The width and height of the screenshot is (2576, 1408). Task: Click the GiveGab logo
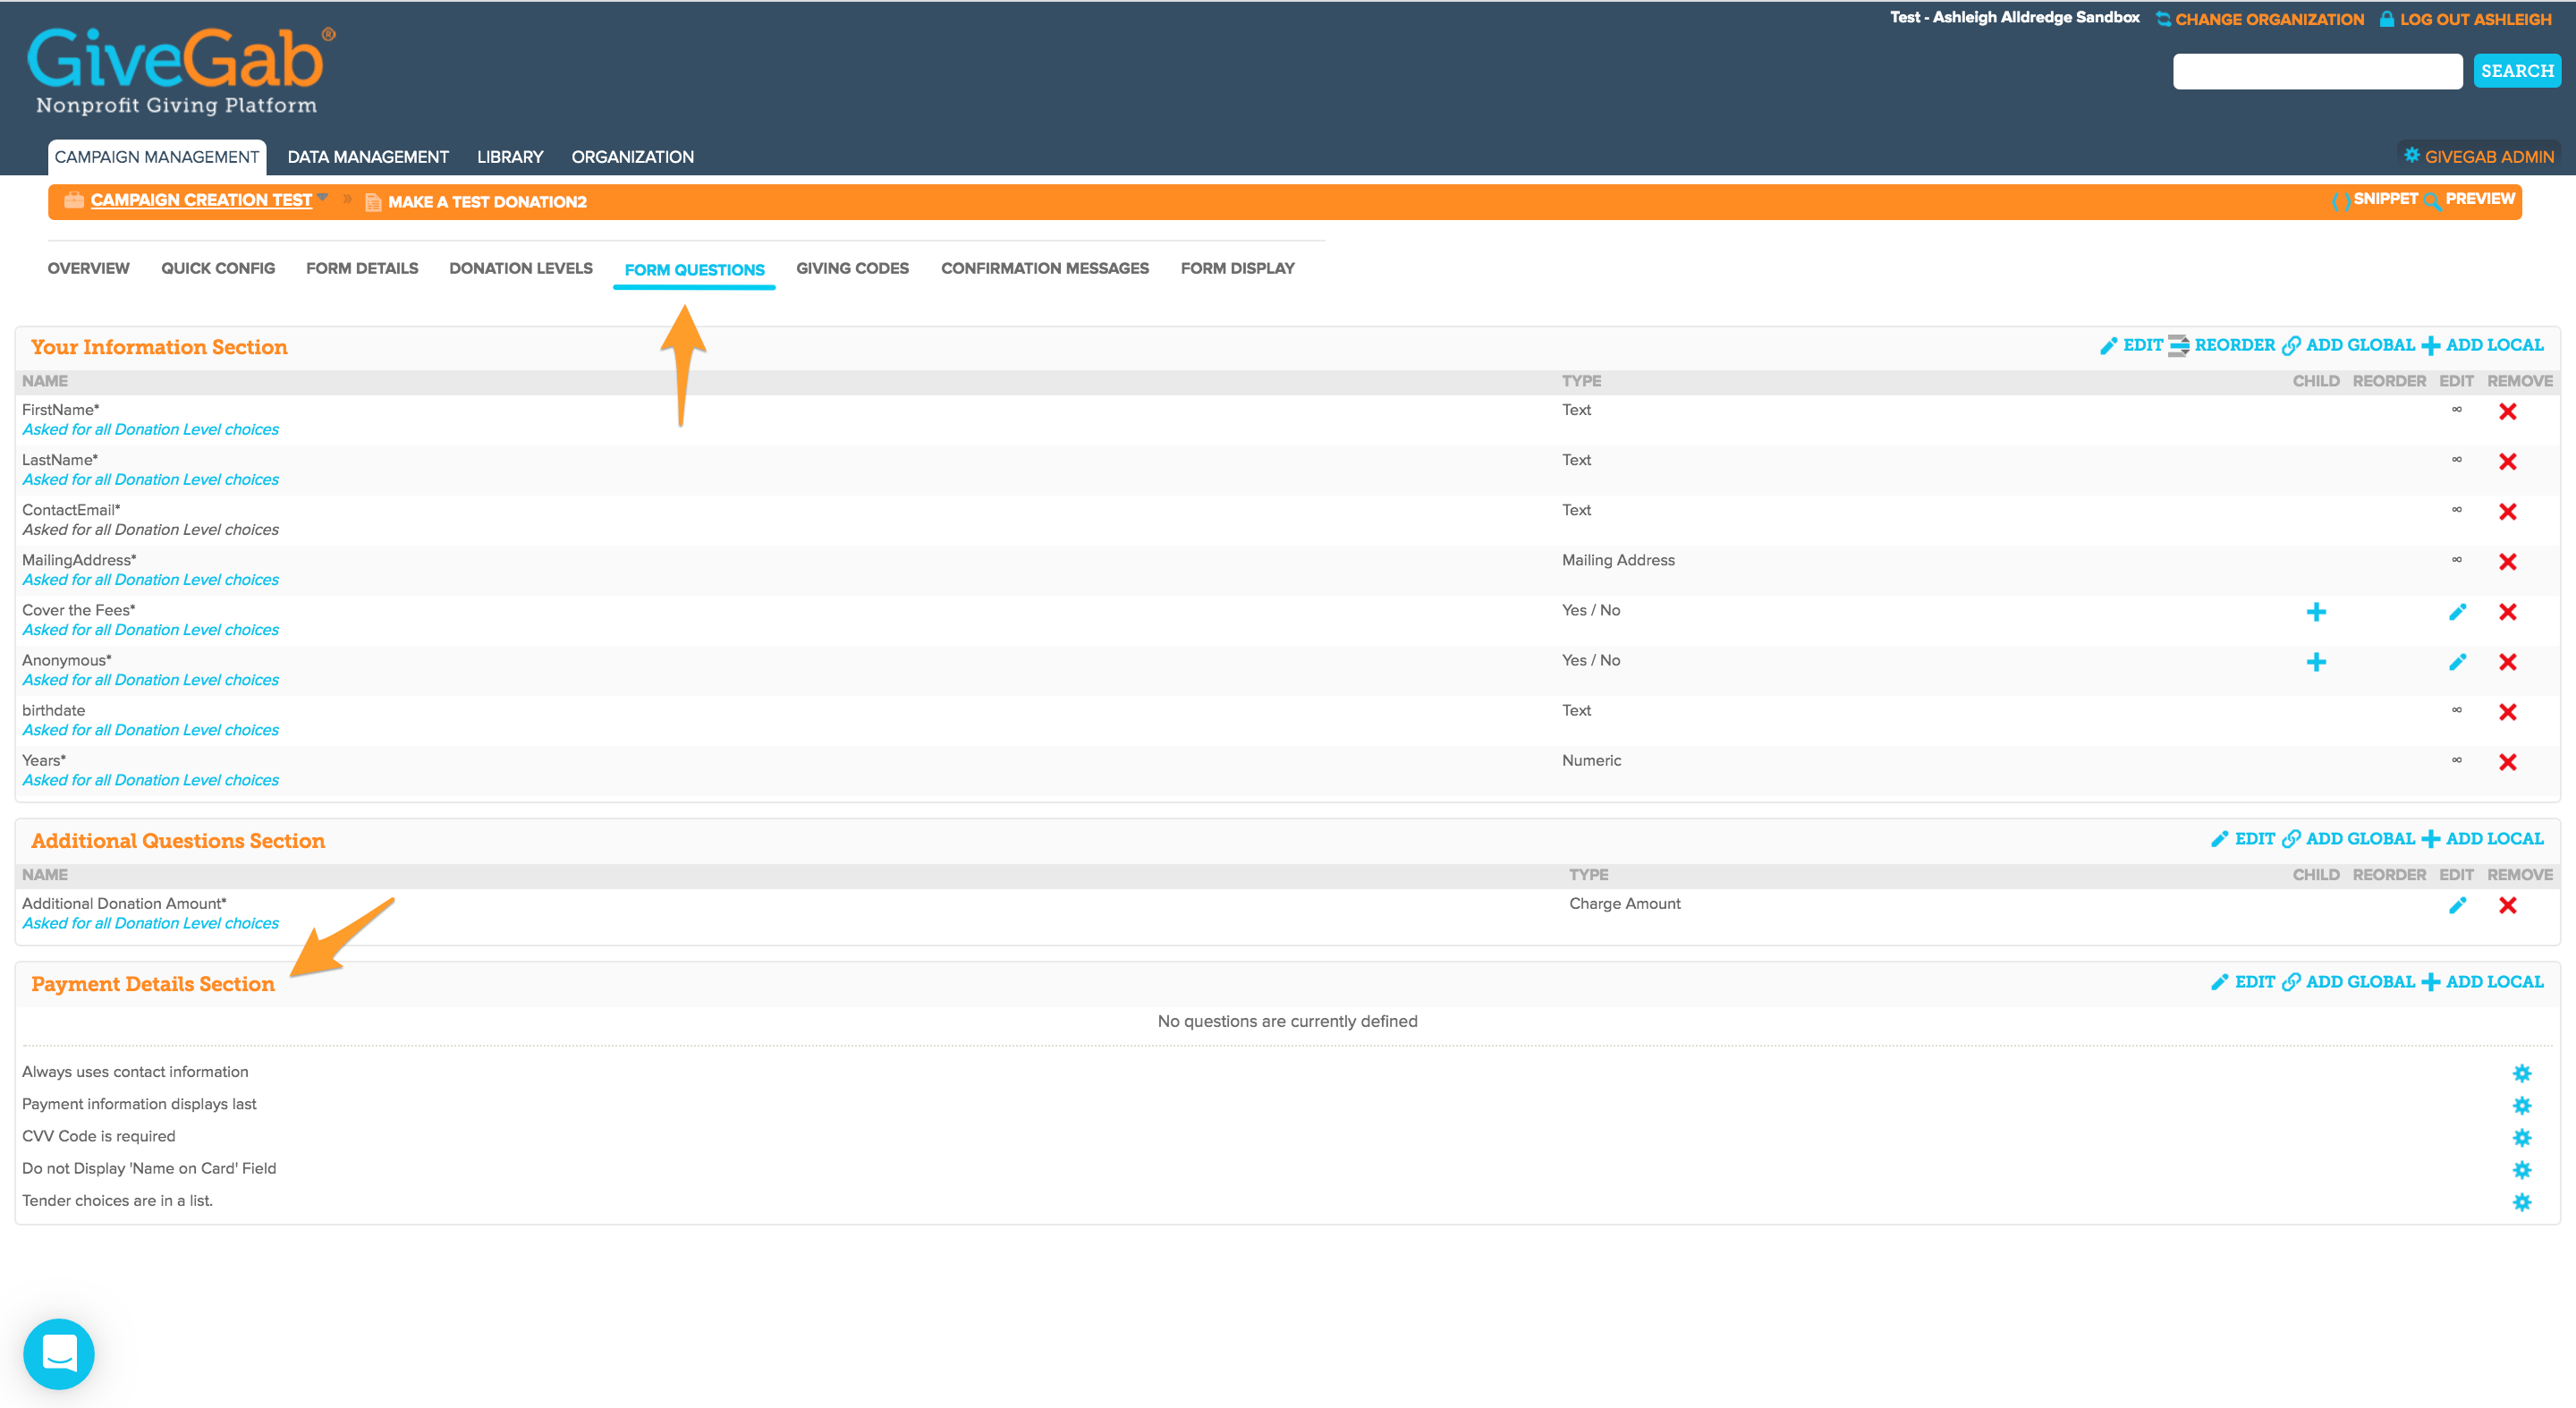coord(180,70)
